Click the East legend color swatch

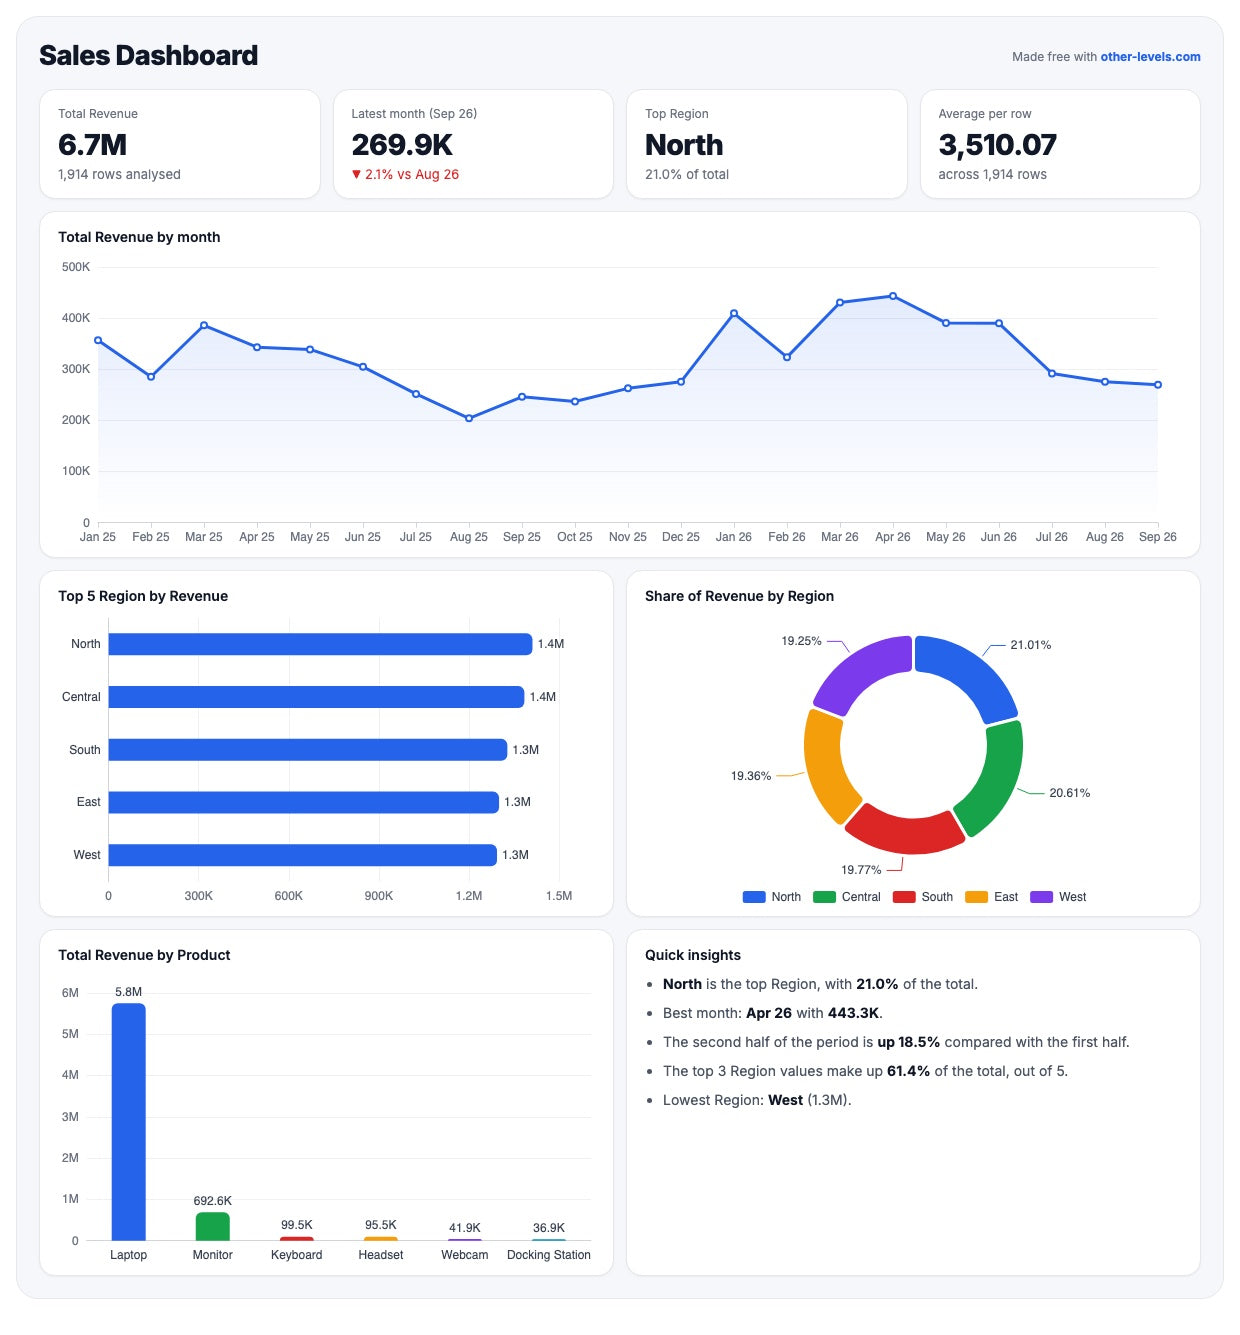(976, 897)
